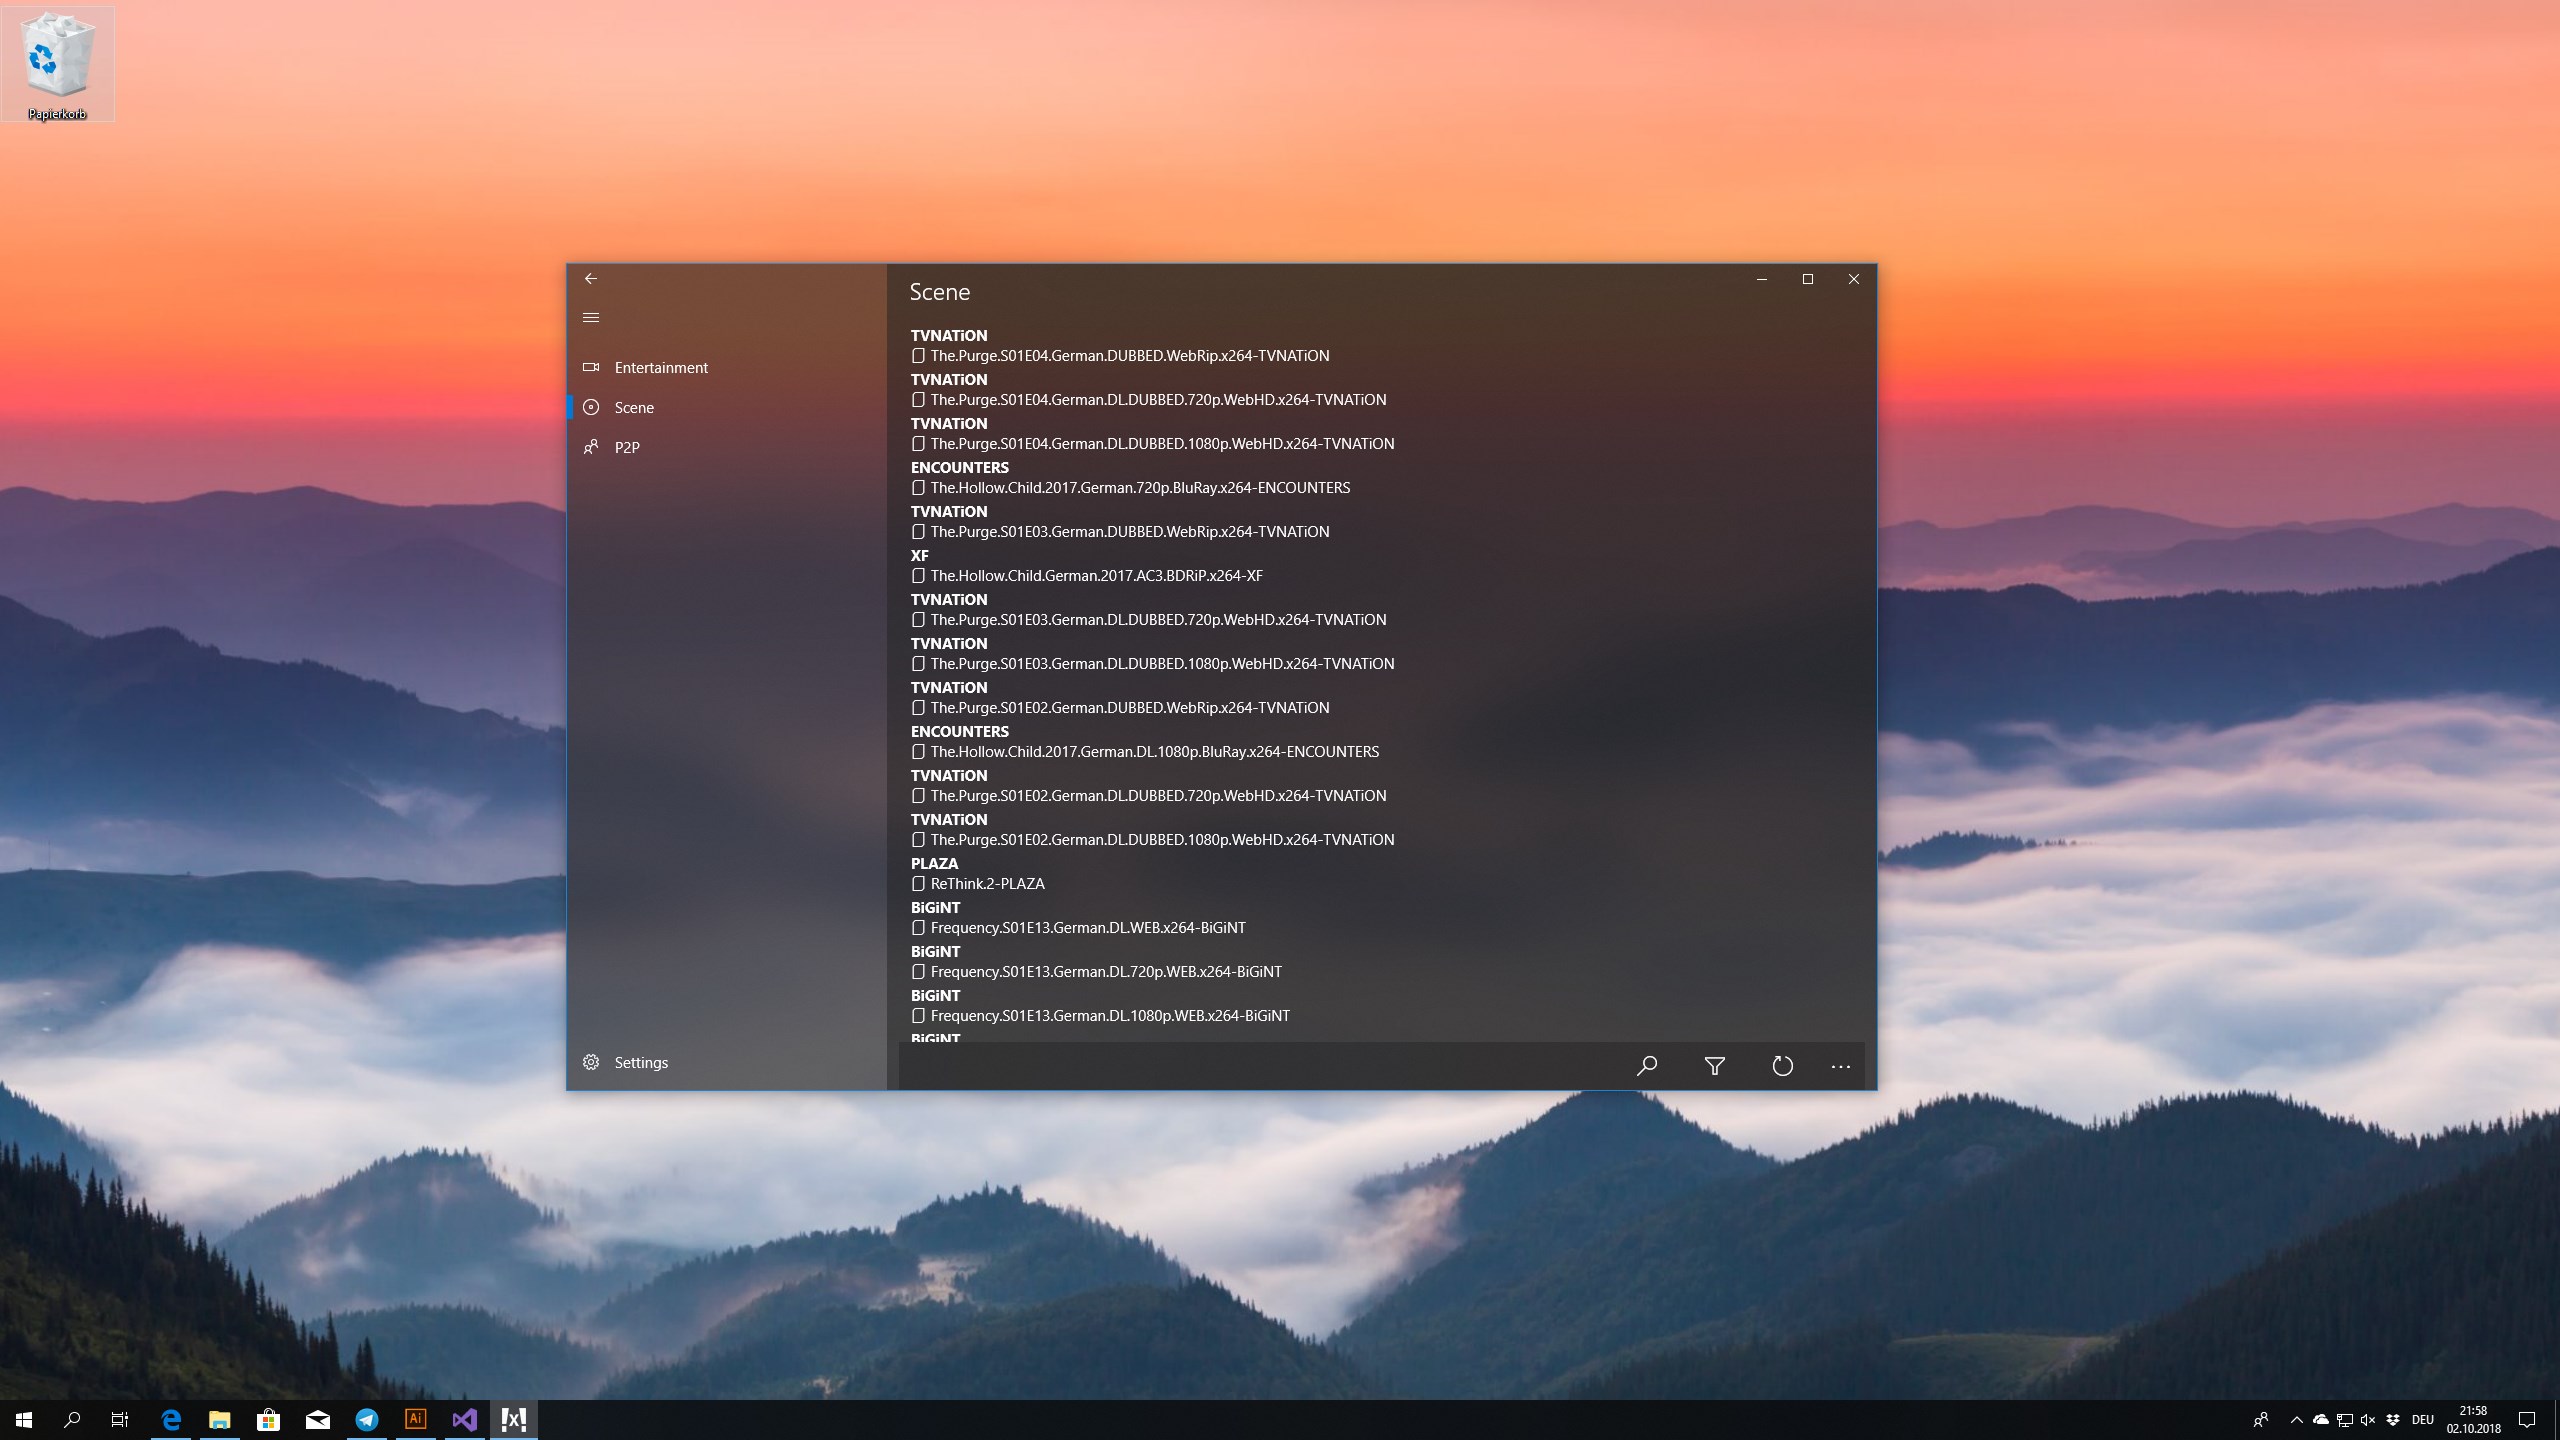Open the xREL app icon on the taskbar

[x=512, y=1418]
